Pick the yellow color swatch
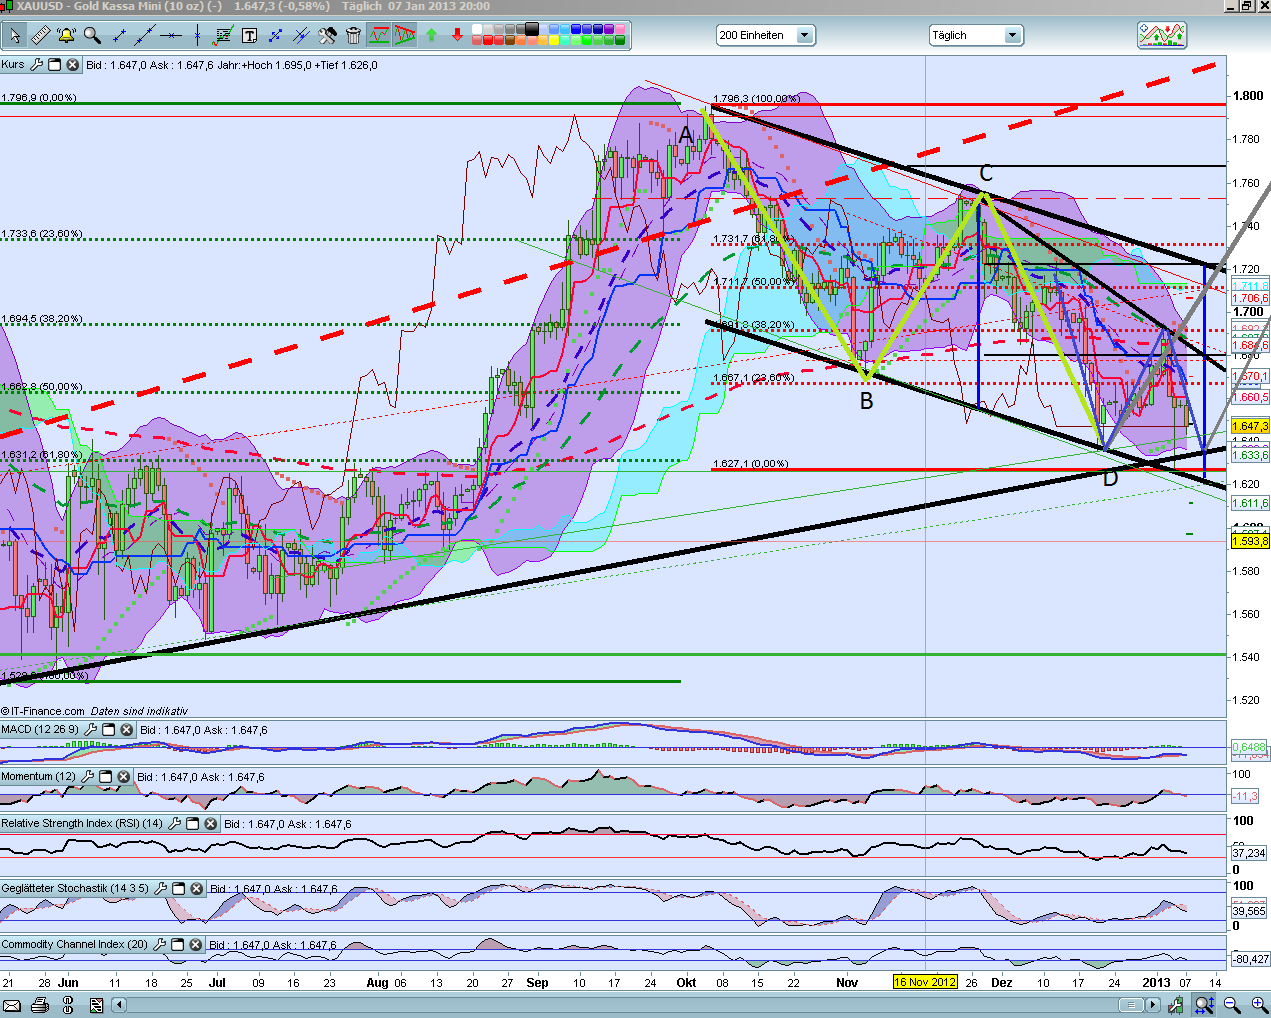 (554, 40)
